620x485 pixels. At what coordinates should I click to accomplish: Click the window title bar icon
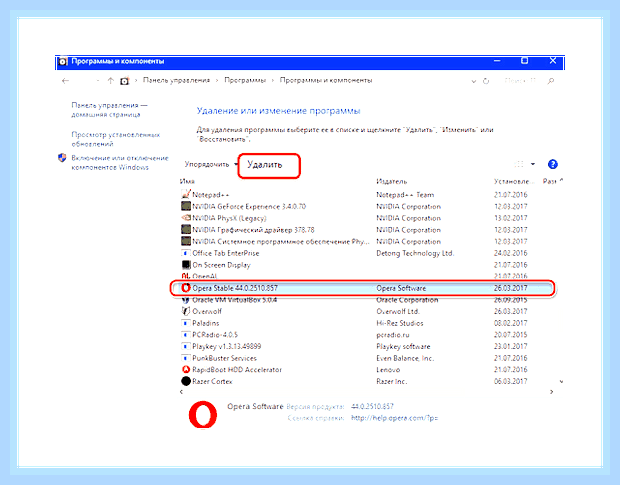coord(62,62)
